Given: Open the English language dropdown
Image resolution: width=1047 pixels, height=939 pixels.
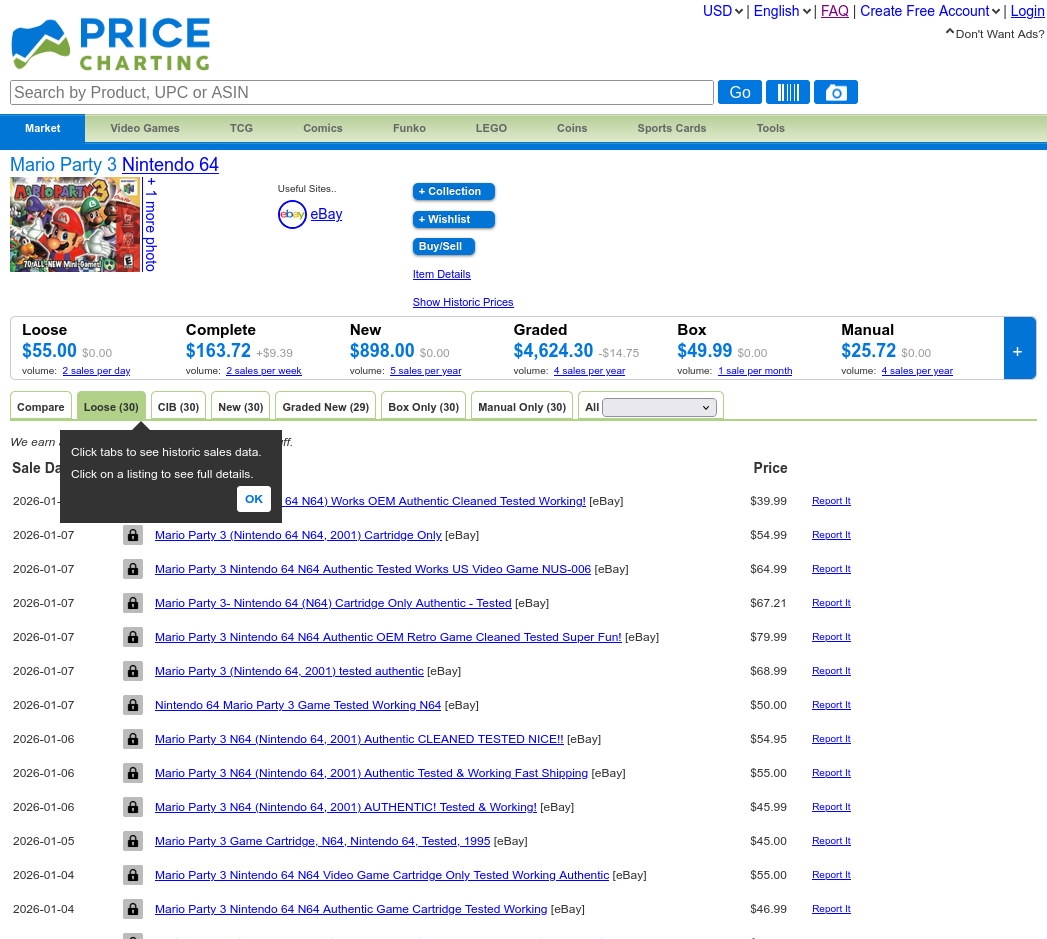Looking at the screenshot, I should pyautogui.click(x=782, y=11).
